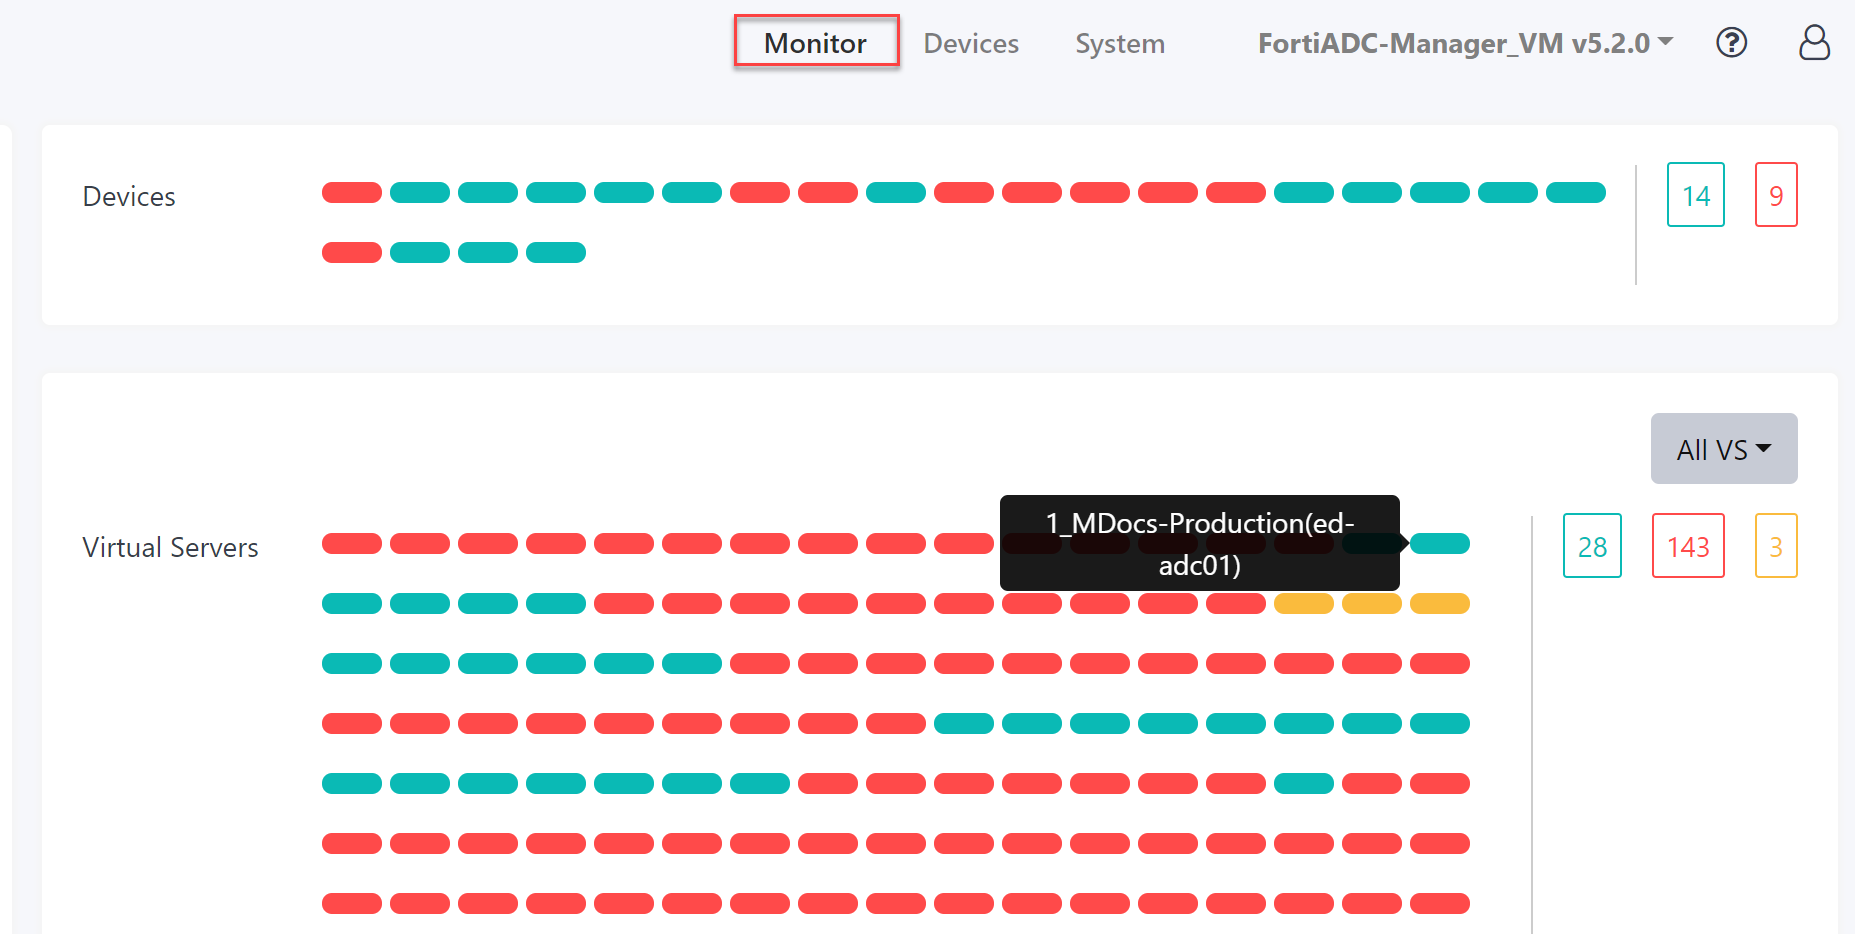
Task: Click the green virtual server pill beside the tooltip
Action: click(1440, 544)
